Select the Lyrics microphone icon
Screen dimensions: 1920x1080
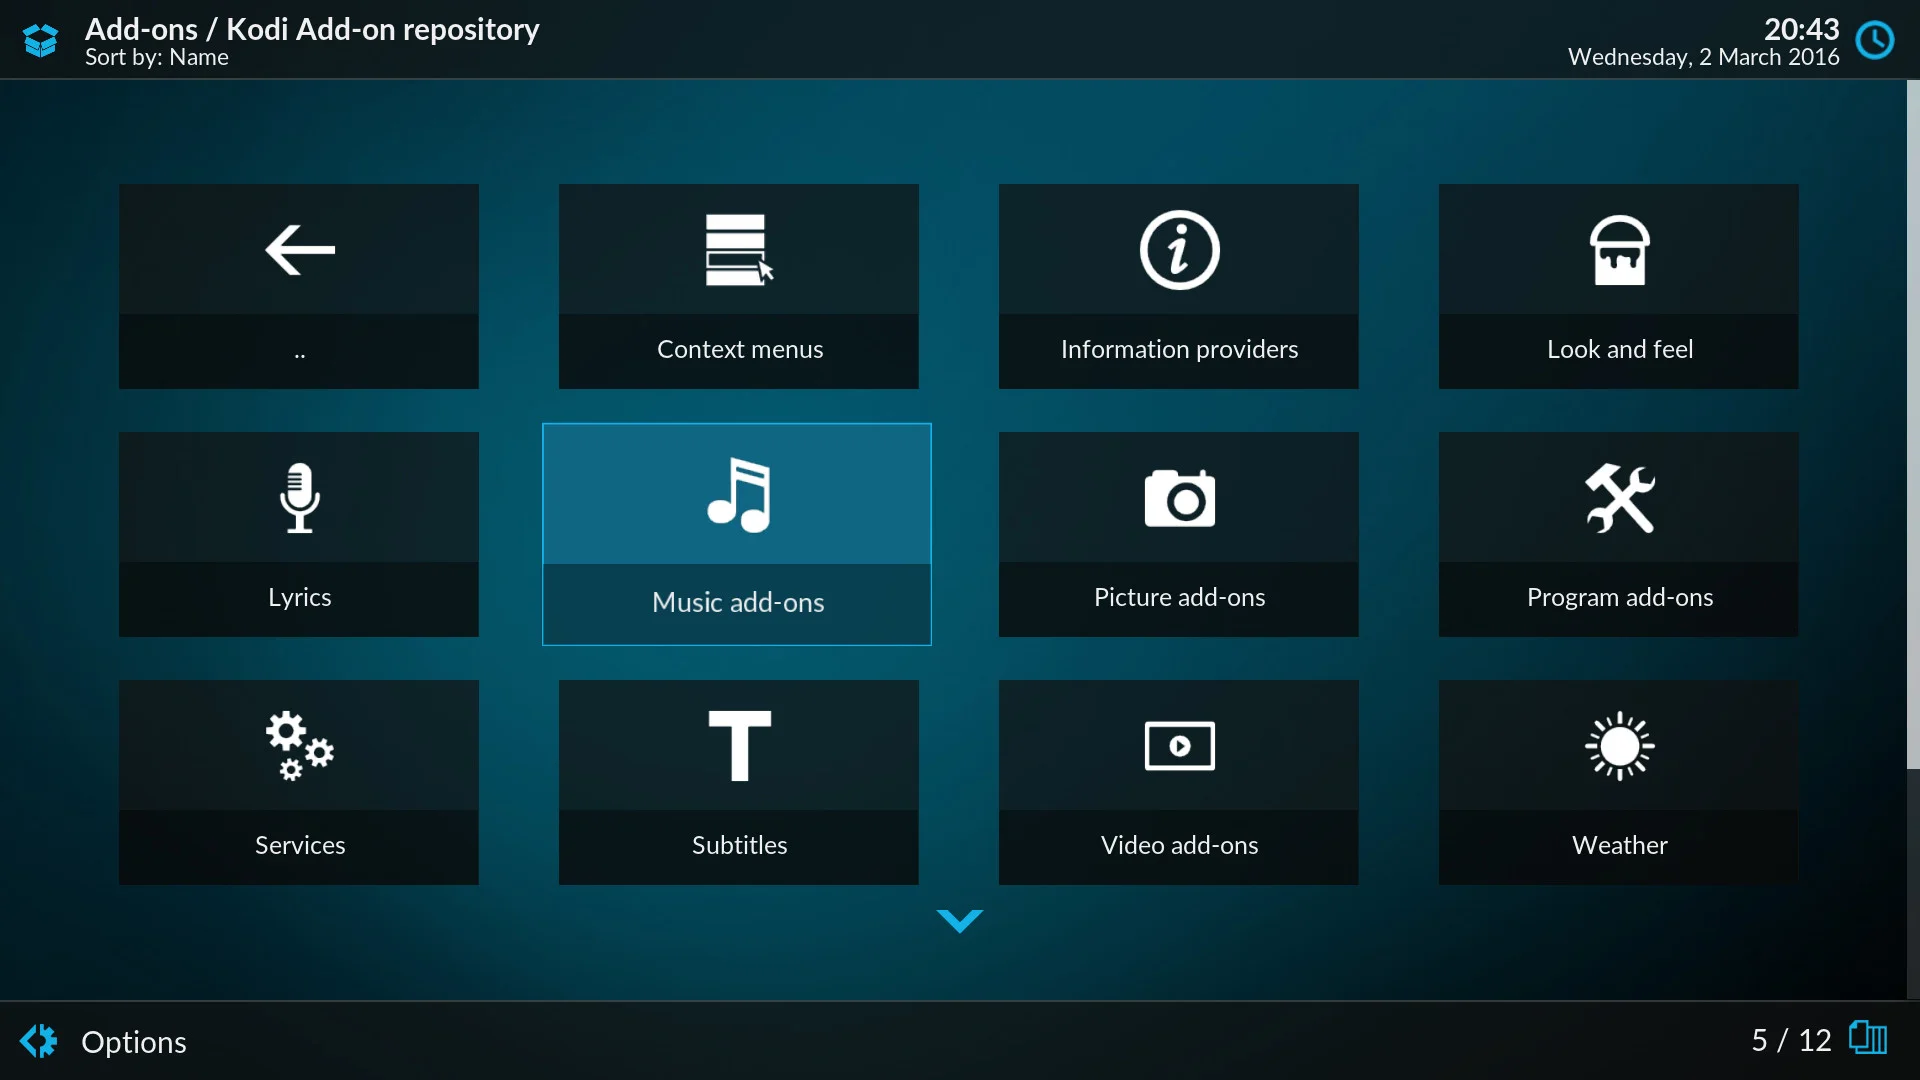point(299,498)
